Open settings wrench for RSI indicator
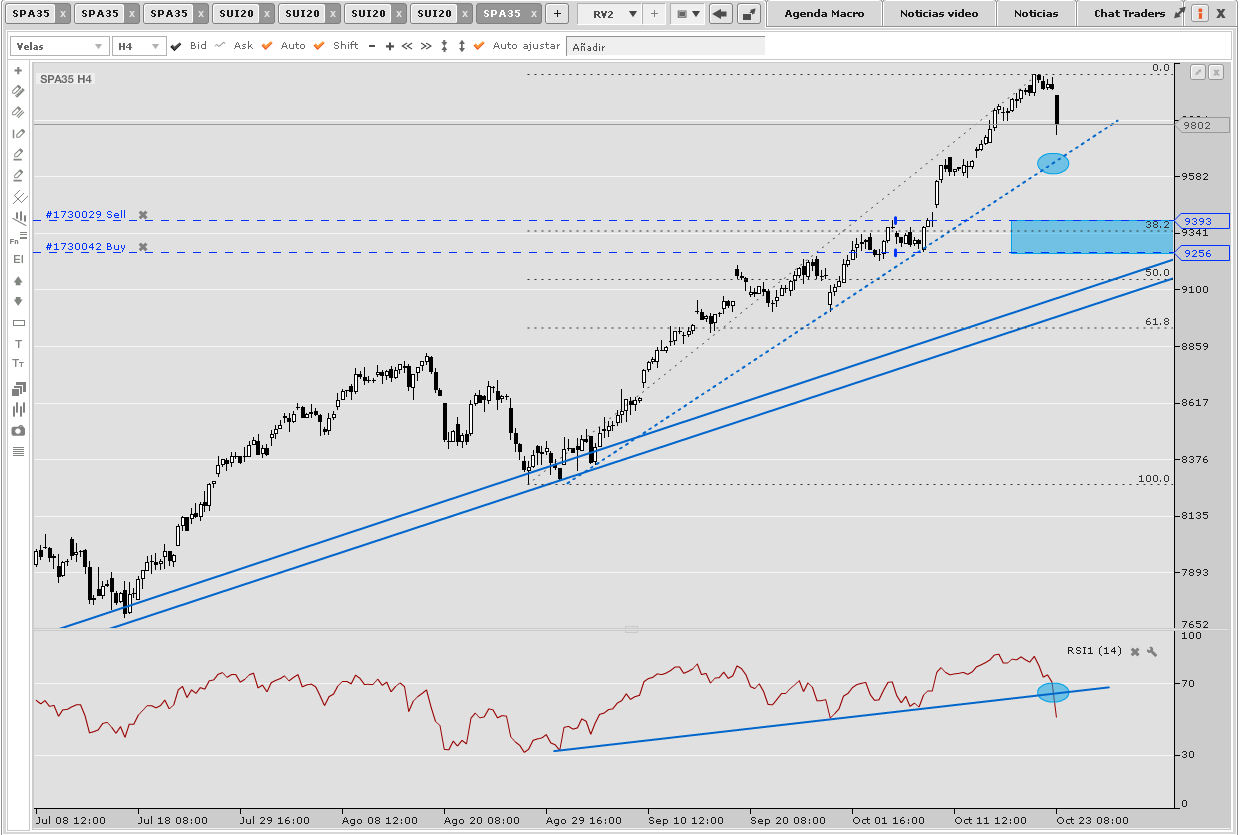This screenshot has height=835, width=1240. 1152,652
